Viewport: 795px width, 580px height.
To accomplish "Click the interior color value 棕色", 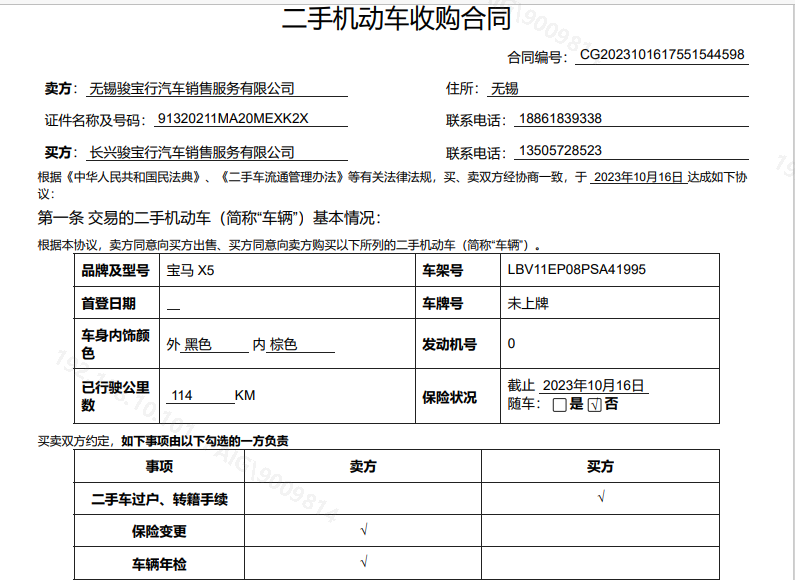I will tap(283, 345).
